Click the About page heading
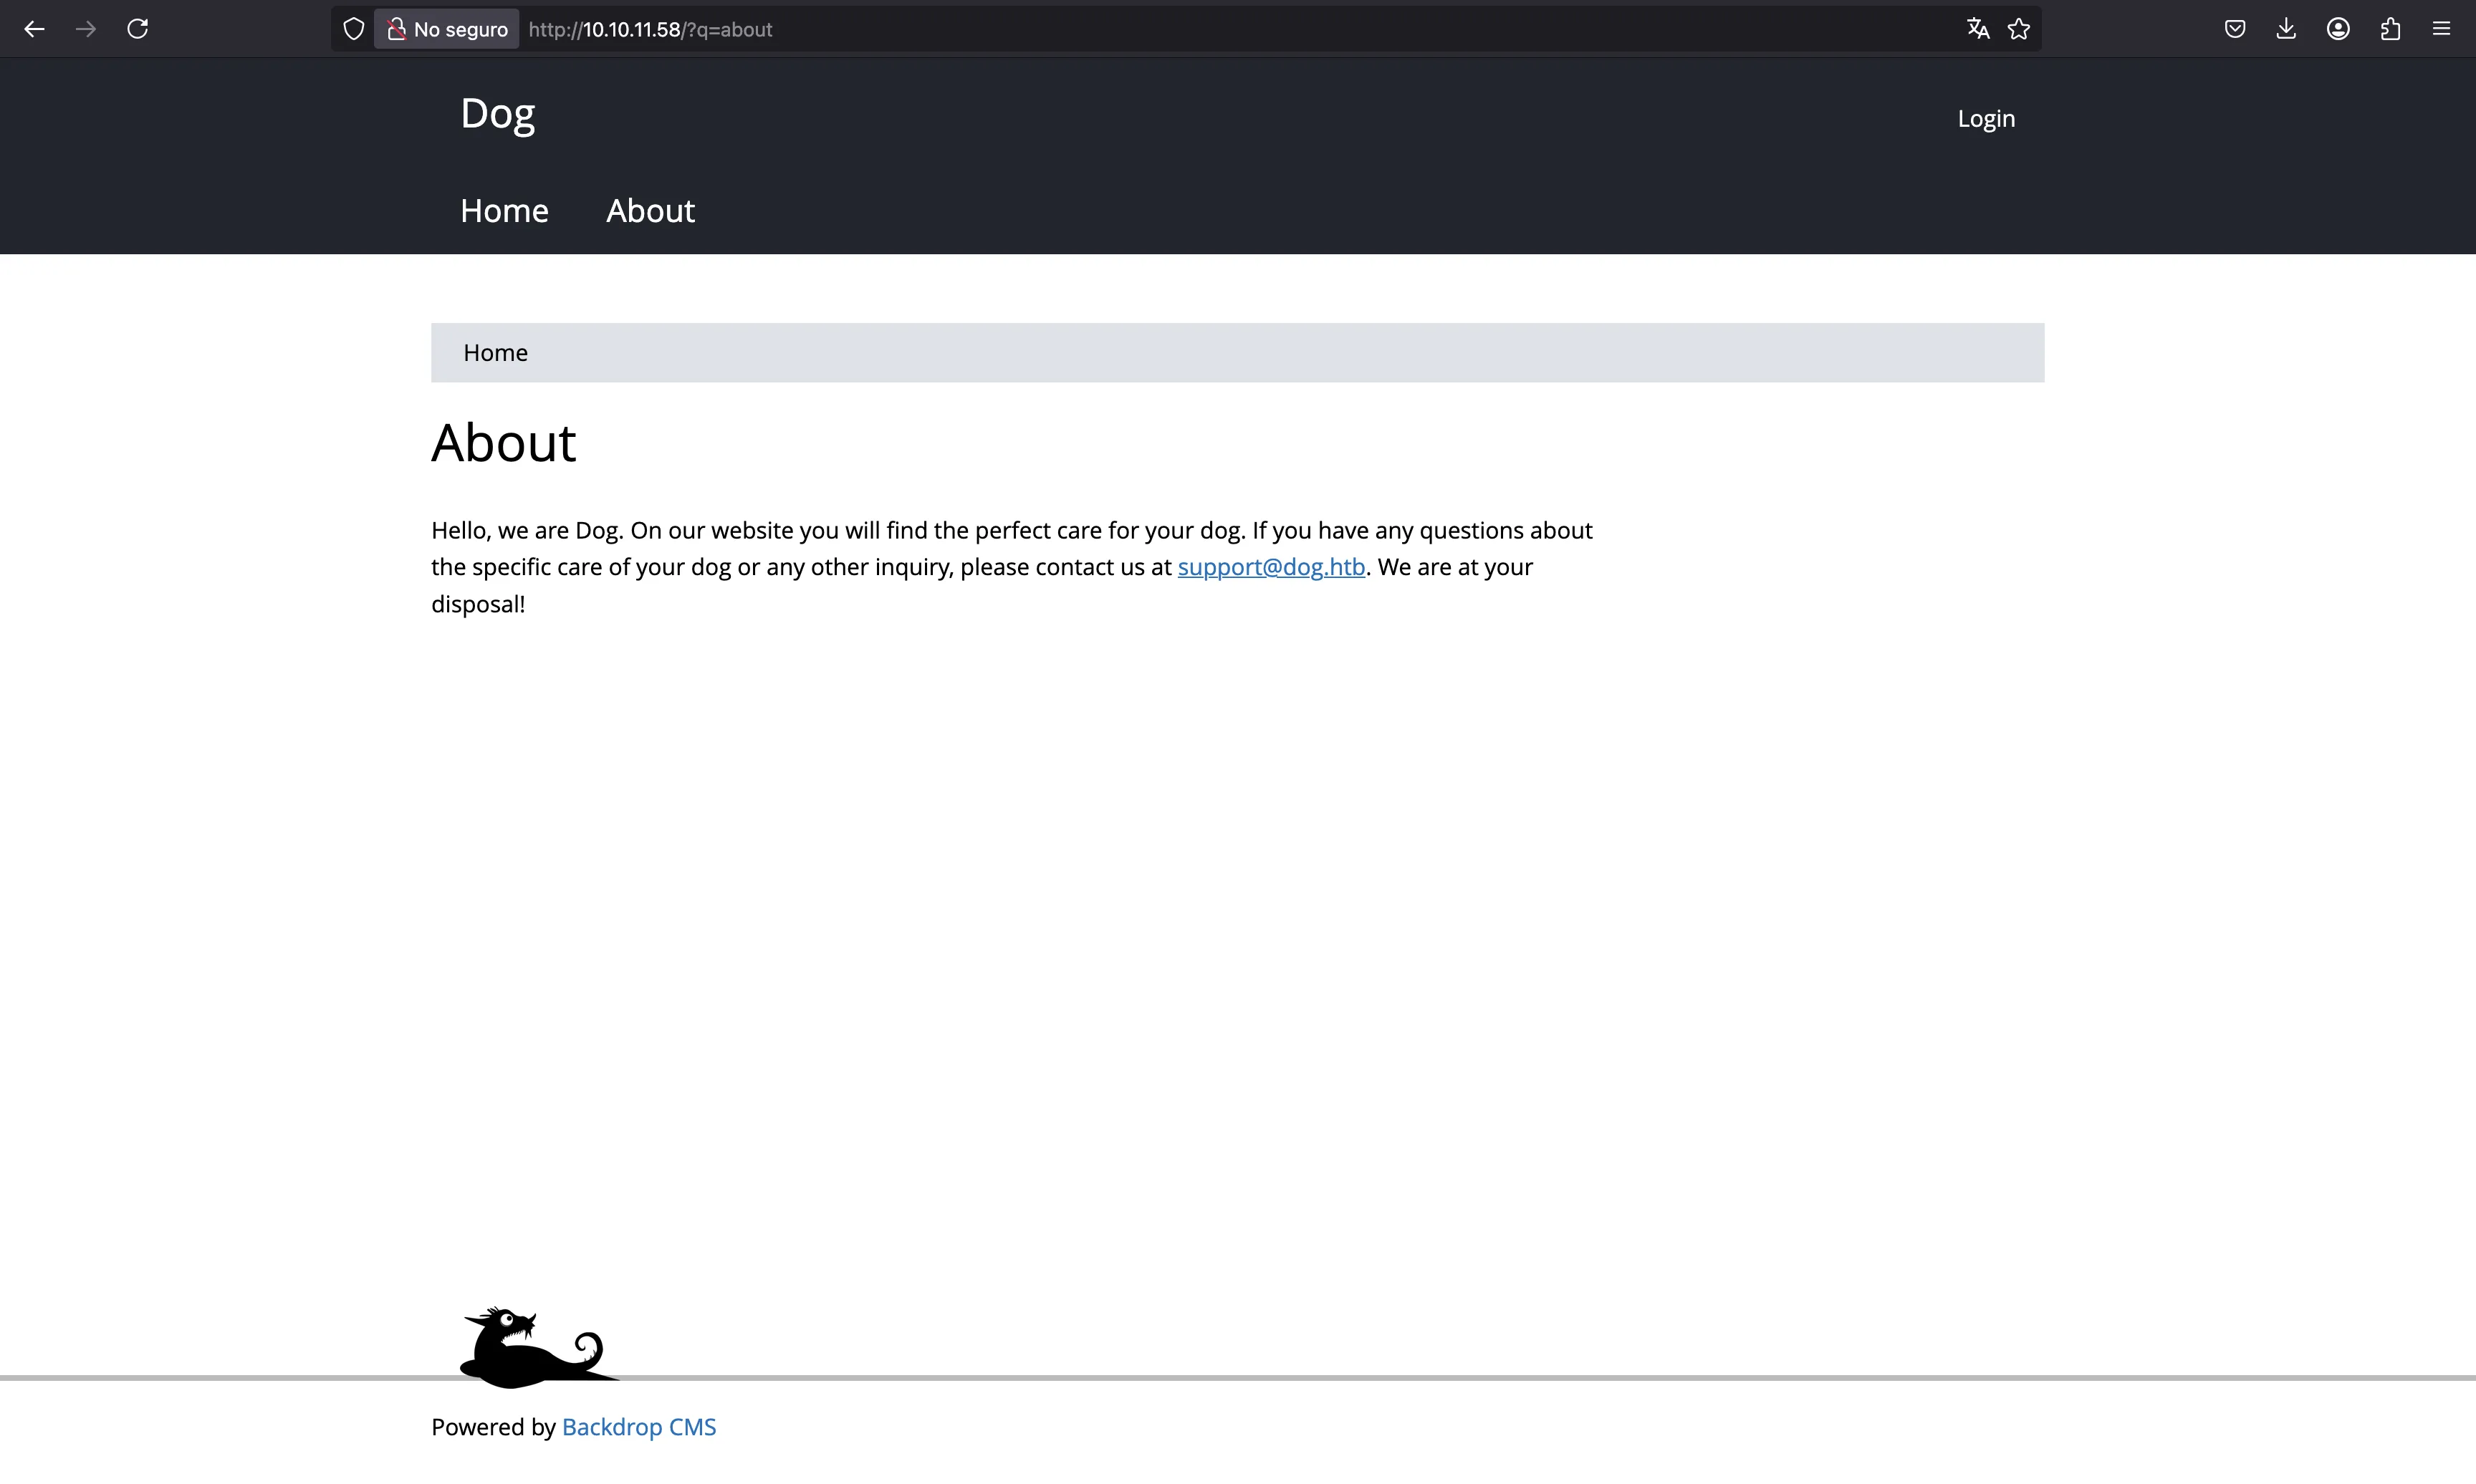Viewport: 2476px width, 1484px height. click(x=503, y=442)
